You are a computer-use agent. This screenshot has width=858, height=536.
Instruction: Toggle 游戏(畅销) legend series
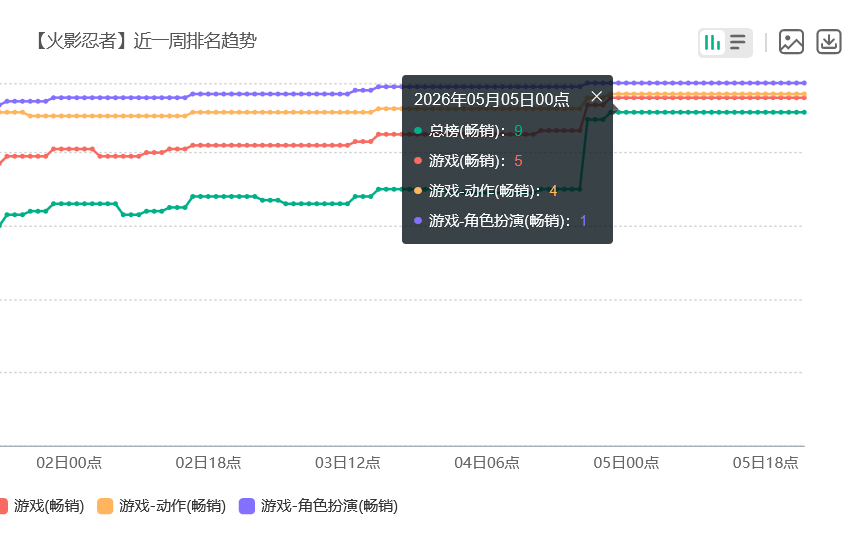pos(42,506)
